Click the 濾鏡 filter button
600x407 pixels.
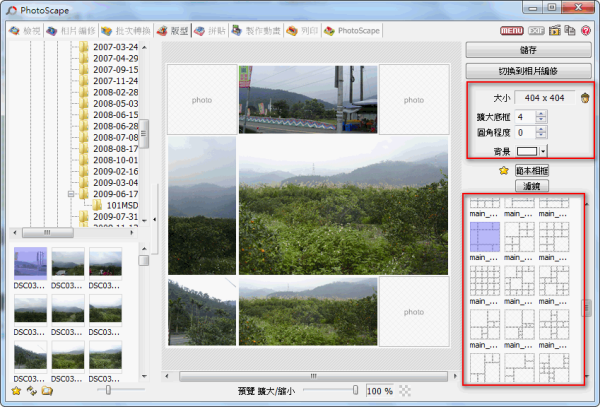pyautogui.click(x=532, y=186)
